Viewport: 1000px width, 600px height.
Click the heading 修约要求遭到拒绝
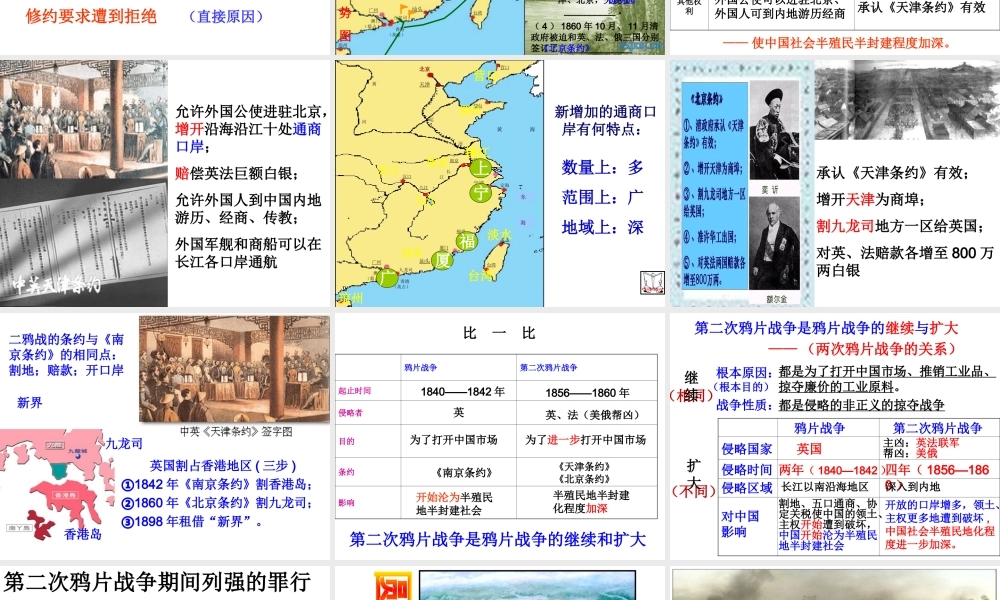click(91, 16)
